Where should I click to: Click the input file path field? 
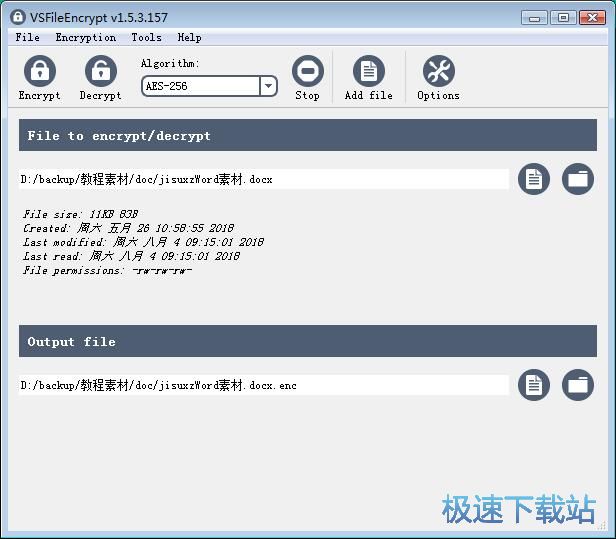[x=264, y=179]
